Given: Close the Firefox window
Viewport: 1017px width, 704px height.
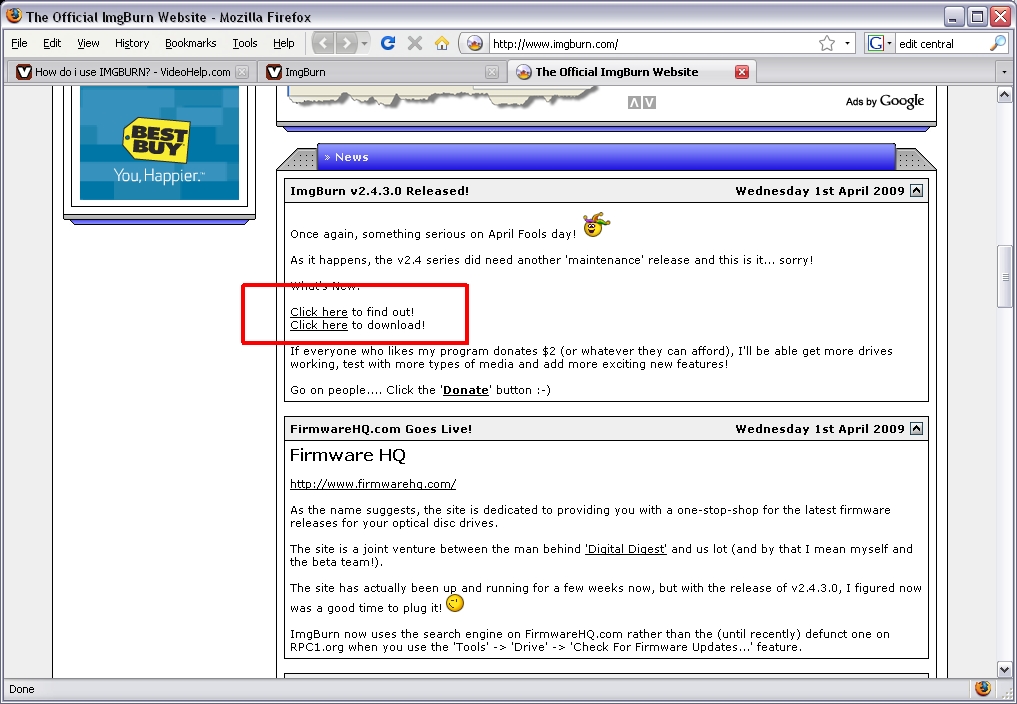Looking at the screenshot, I should point(1001,16).
